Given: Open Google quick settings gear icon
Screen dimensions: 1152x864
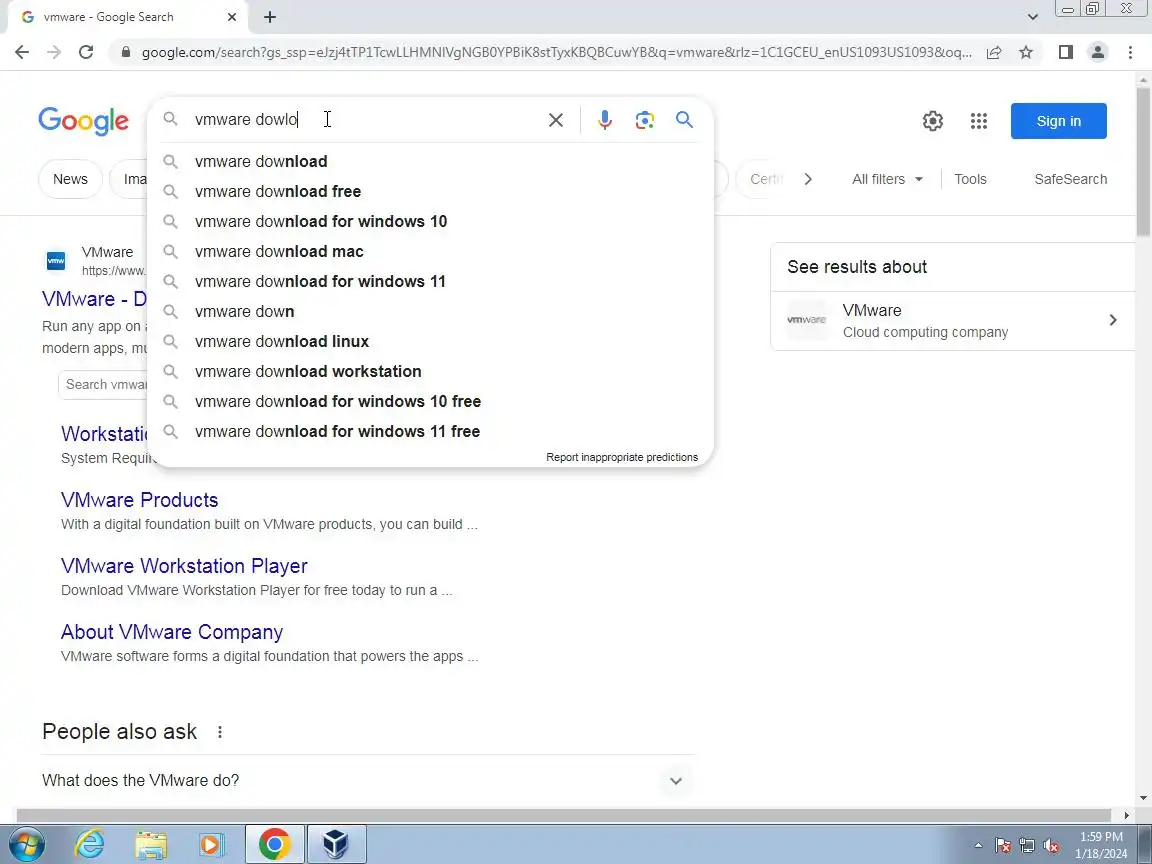Looking at the screenshot, I should tap(933, 121).
